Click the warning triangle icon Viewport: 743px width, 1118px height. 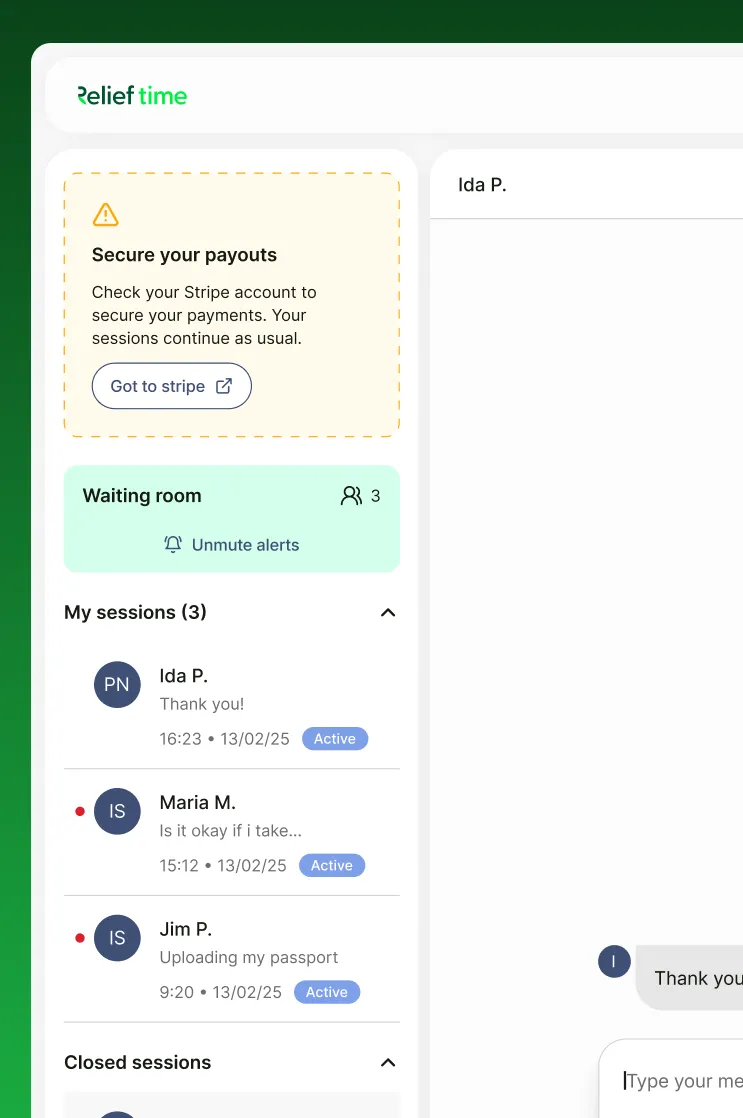coord(106,215)
